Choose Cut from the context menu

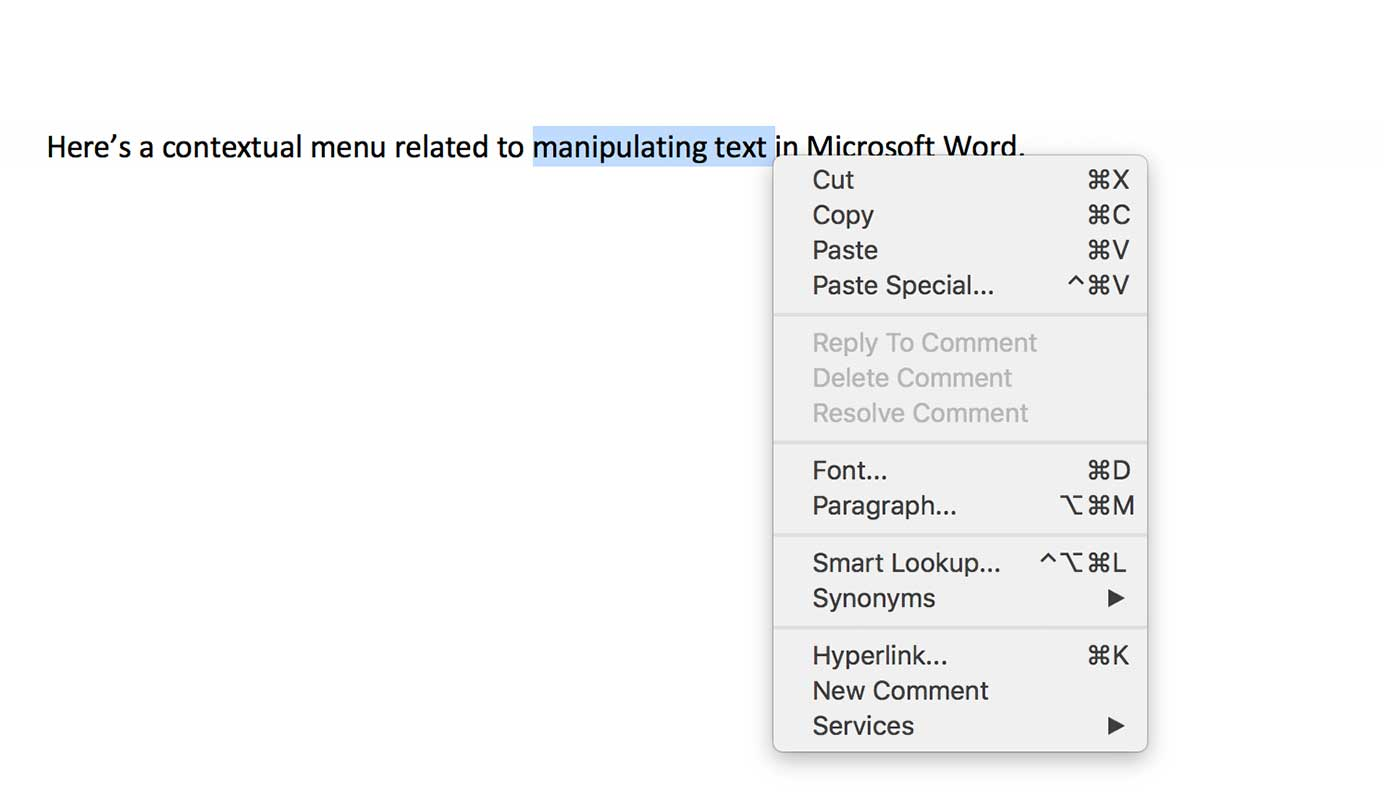(833, 180)
